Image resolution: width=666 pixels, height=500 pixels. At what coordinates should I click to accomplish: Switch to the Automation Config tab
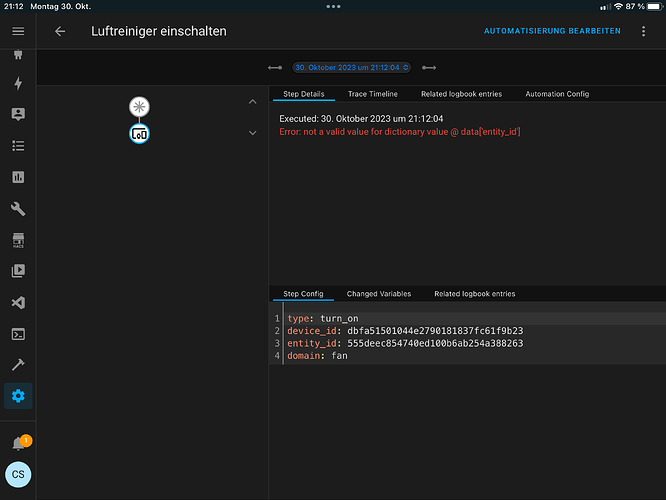(x=557, y=94)
